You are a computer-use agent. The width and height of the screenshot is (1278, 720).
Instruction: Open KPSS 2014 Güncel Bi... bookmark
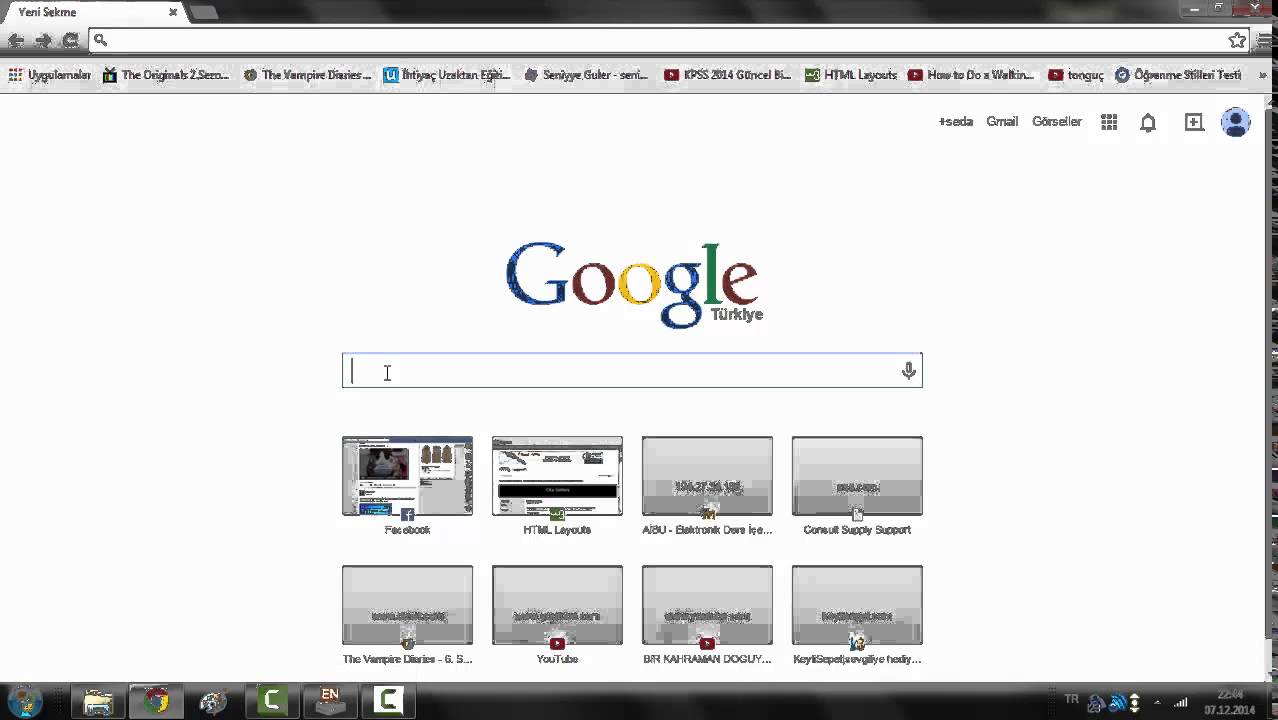tap(728, 75)
